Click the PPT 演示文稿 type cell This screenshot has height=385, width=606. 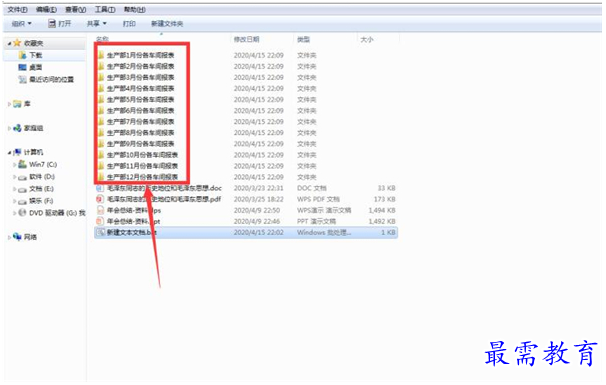click(x=316, y=221)
